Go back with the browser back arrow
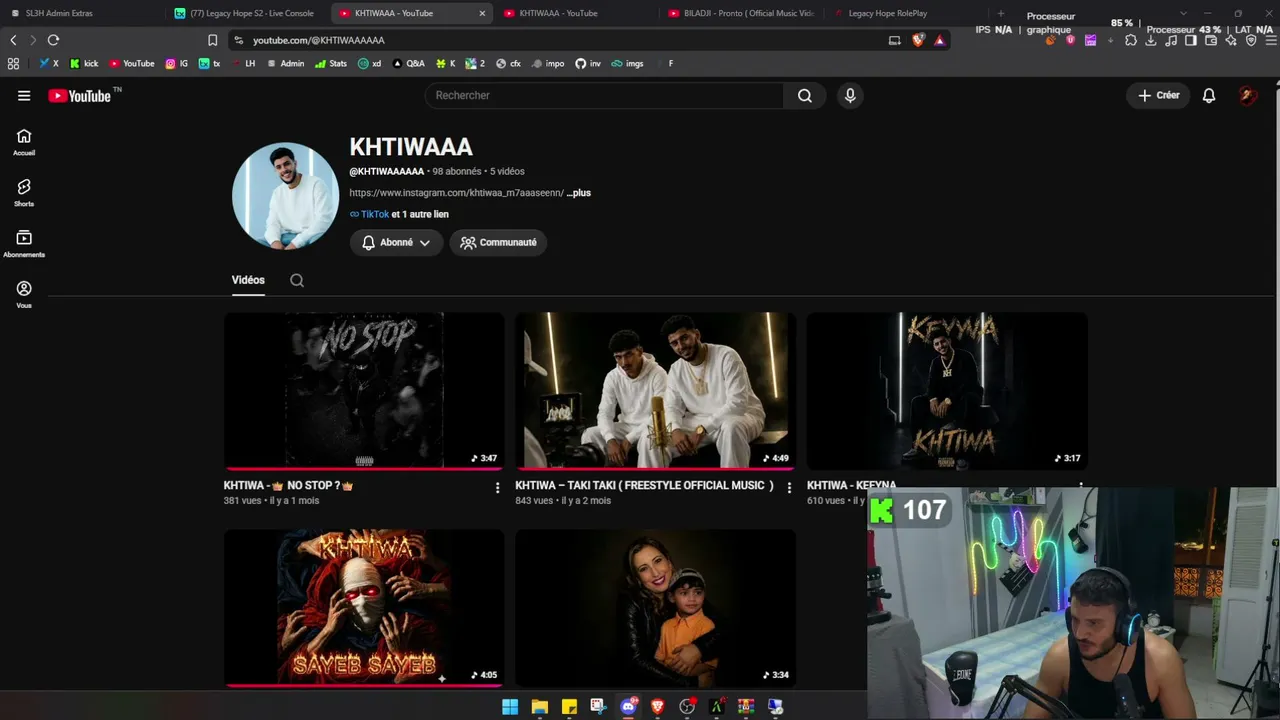The width and height of the screenshot is (1280, 720). (x=13, y=40)
